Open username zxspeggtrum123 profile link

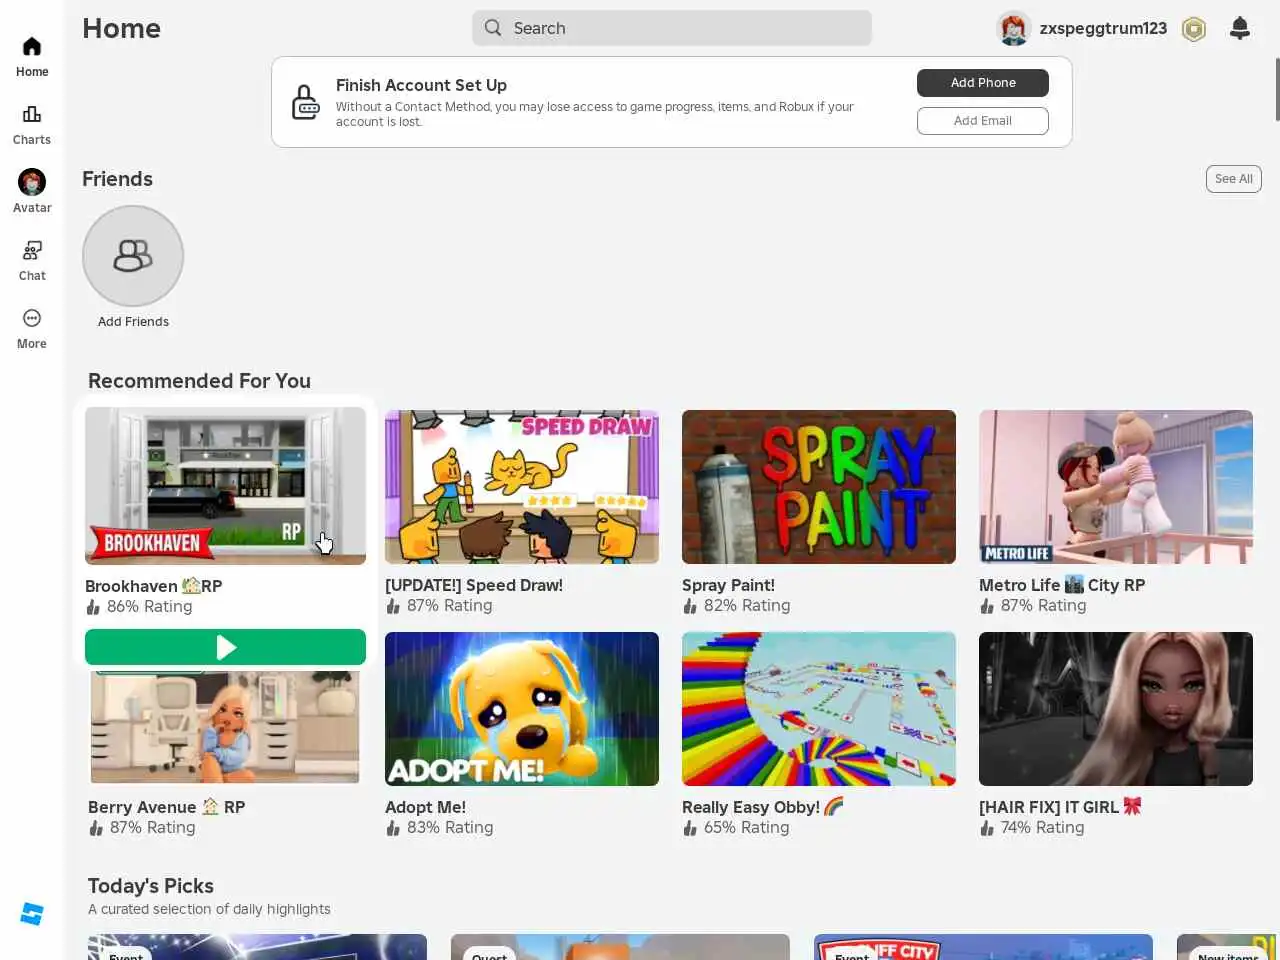pyautogui.click(x=1103, y=28)
